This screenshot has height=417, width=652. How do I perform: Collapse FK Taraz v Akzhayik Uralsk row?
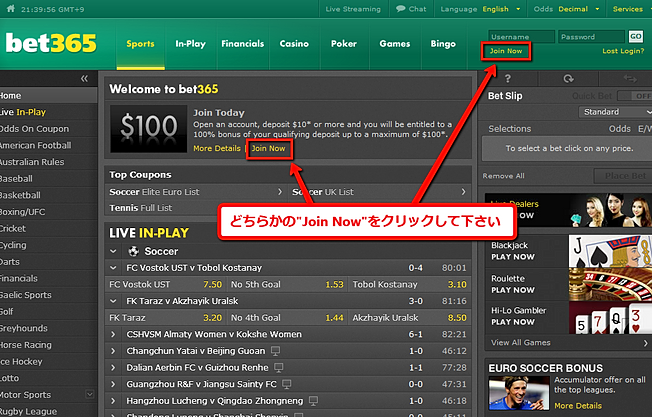113,301
